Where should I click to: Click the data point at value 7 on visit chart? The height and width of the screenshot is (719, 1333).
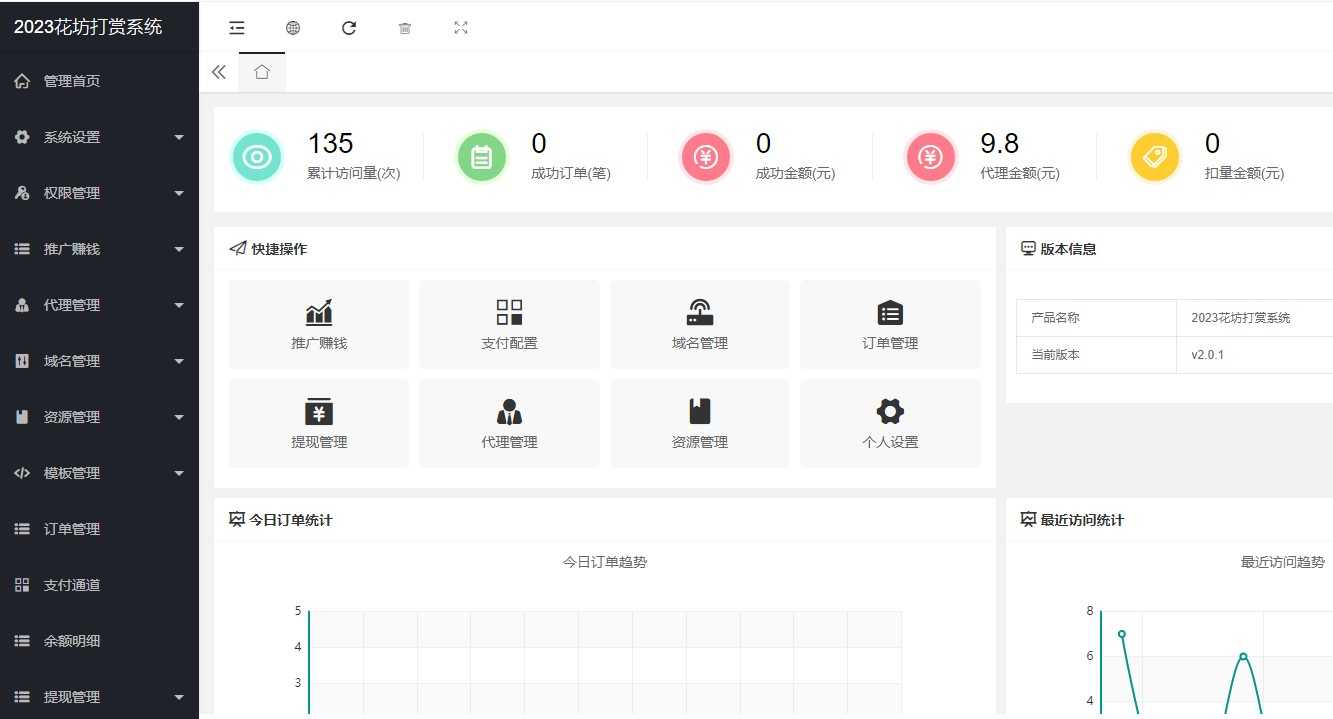1122,633
